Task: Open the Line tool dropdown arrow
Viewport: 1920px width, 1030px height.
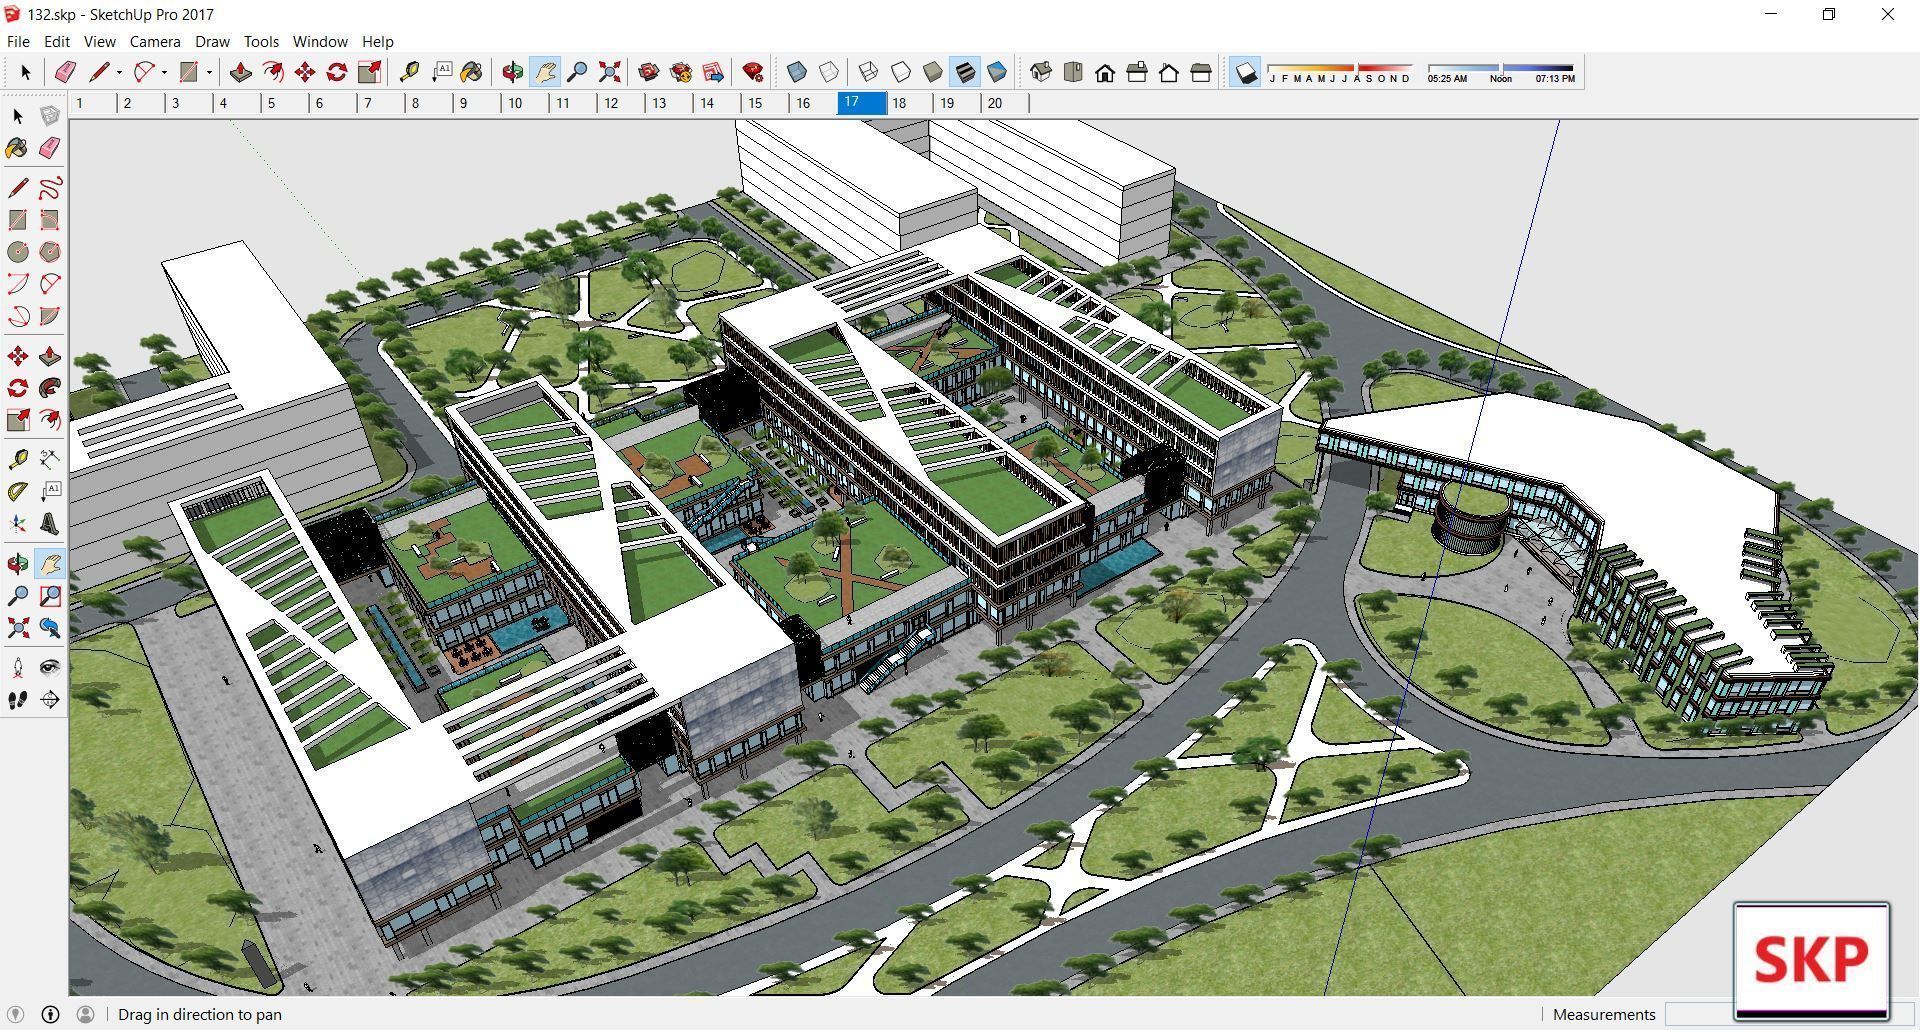Action: (x=119, y=71)
